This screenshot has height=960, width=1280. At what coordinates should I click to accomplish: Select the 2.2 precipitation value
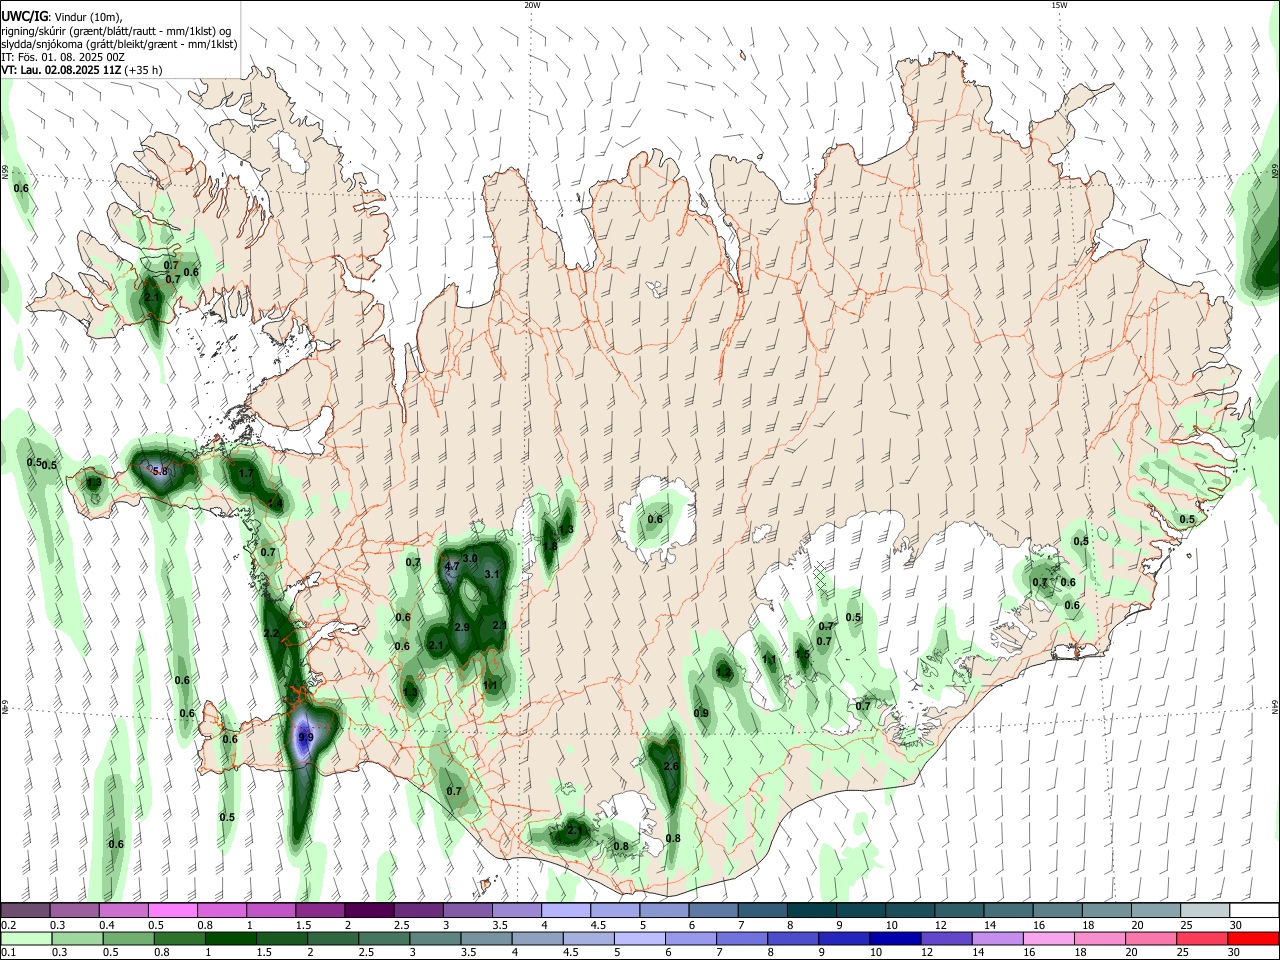point(271,634)
